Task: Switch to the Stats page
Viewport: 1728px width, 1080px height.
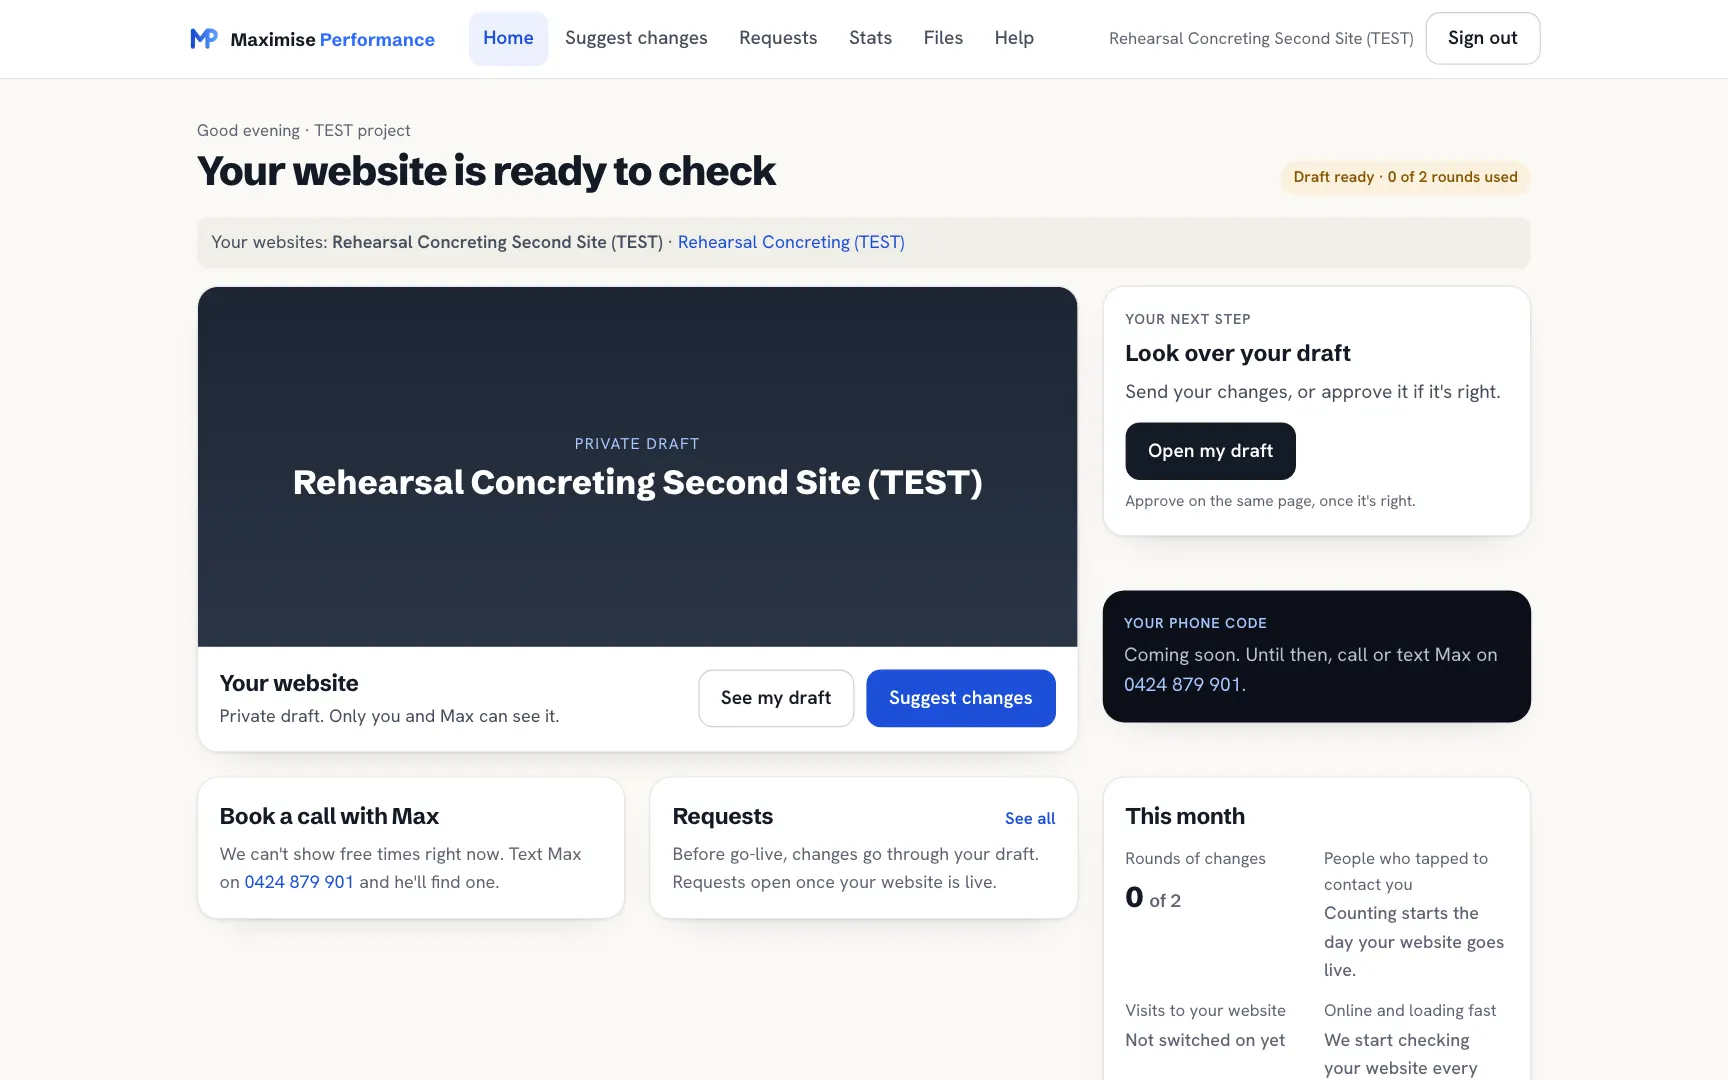Action: pyautogui.click(x=870, y=38)
